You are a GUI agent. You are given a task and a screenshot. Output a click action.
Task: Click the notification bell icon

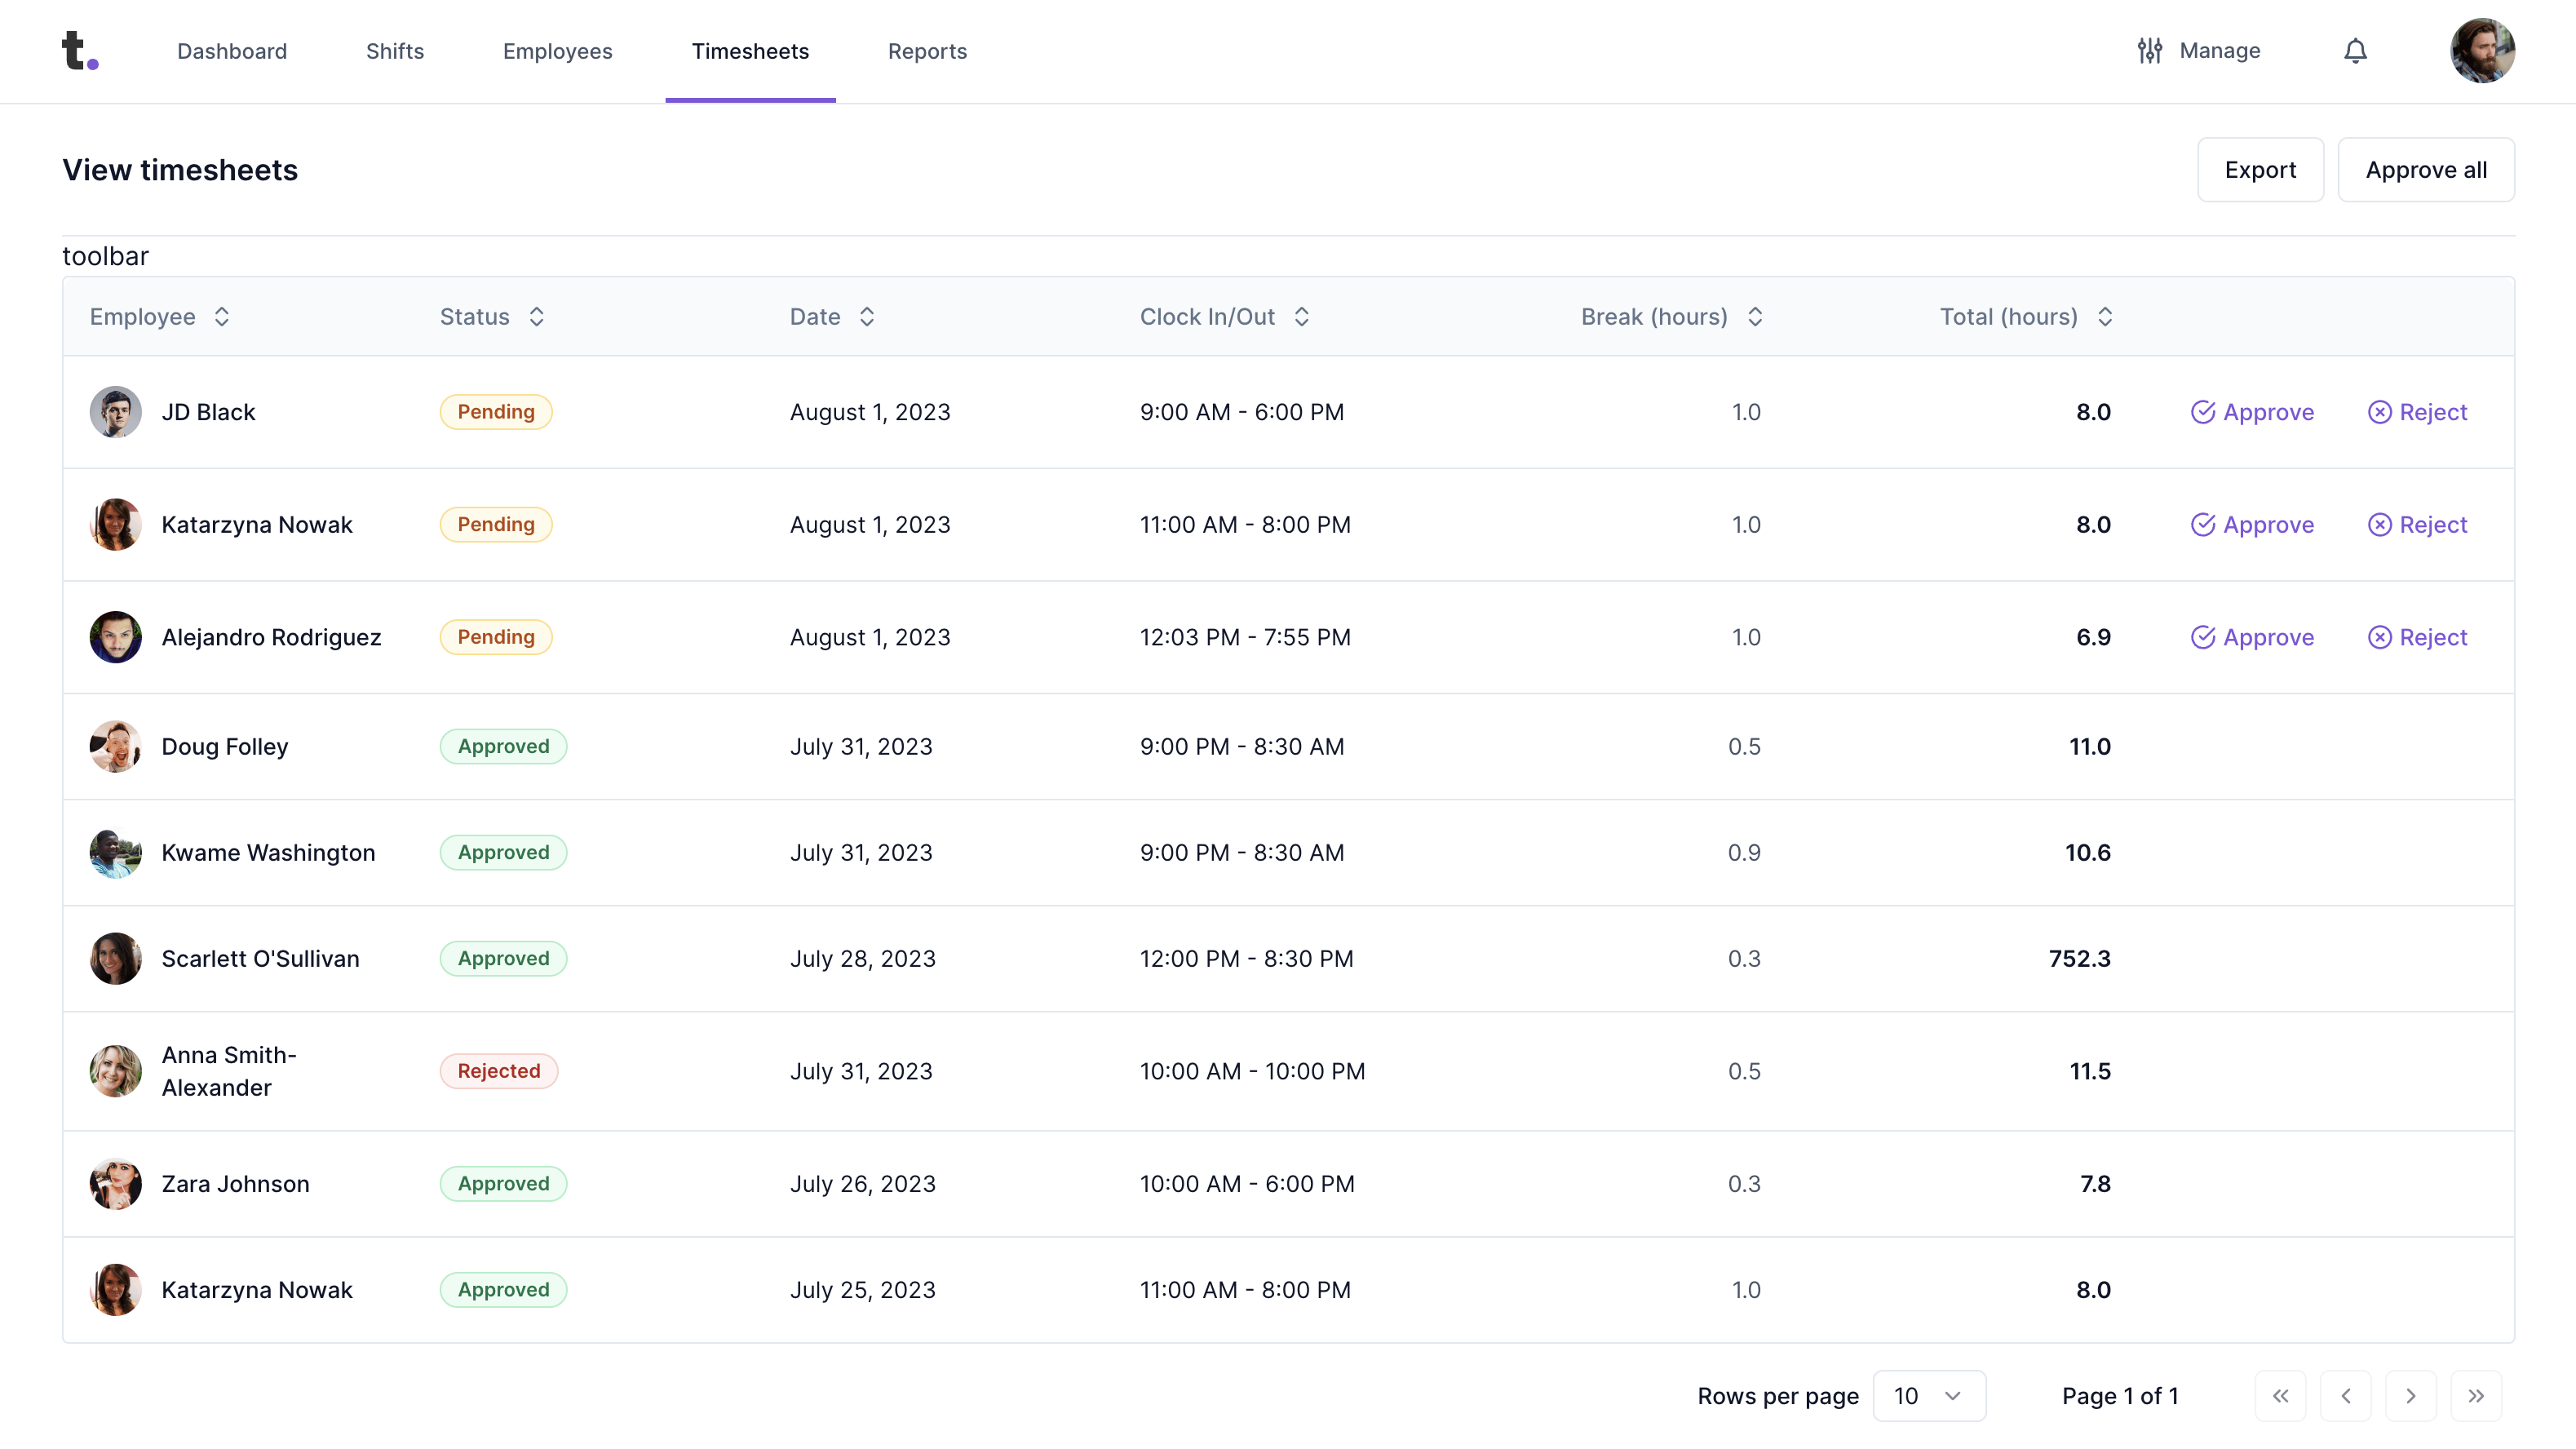pyautogui.click(x=2357, y=50)
